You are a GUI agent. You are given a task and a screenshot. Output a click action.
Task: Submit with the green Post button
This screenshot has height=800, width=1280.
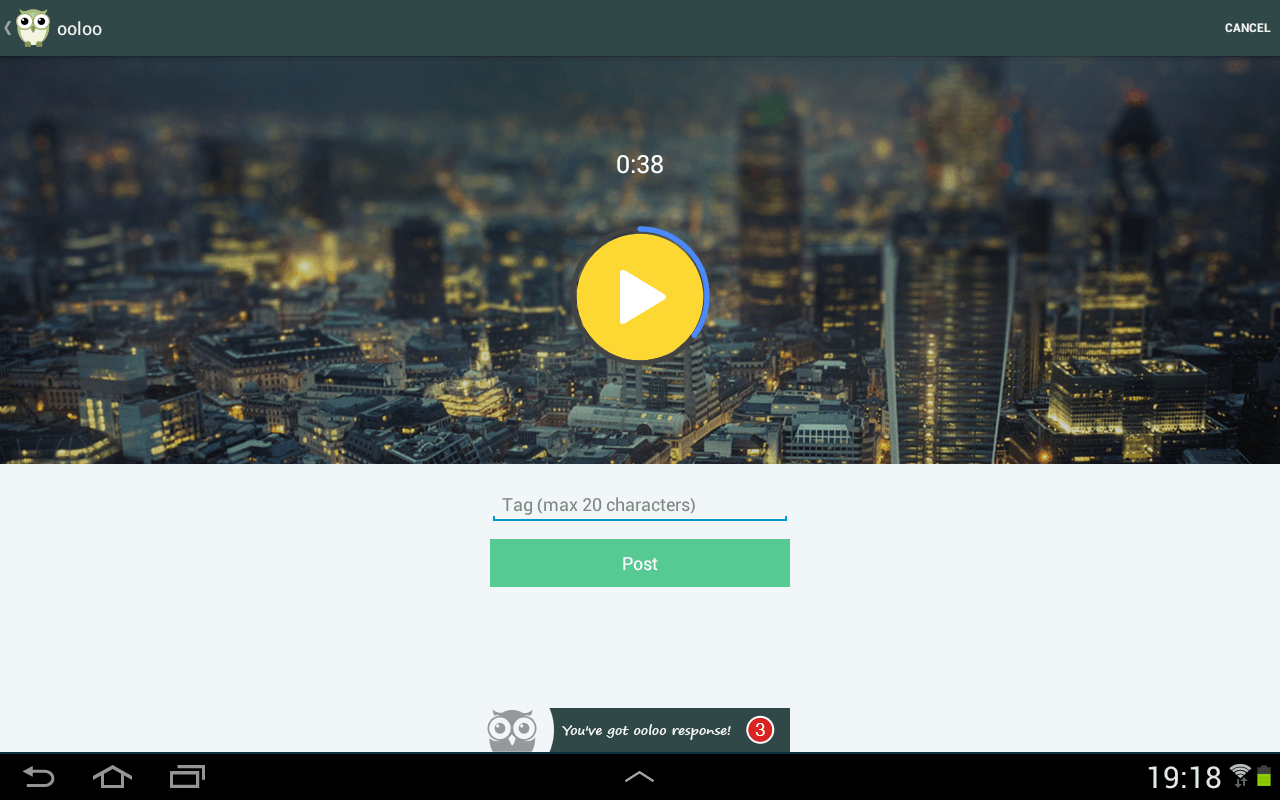click(640, 563)
